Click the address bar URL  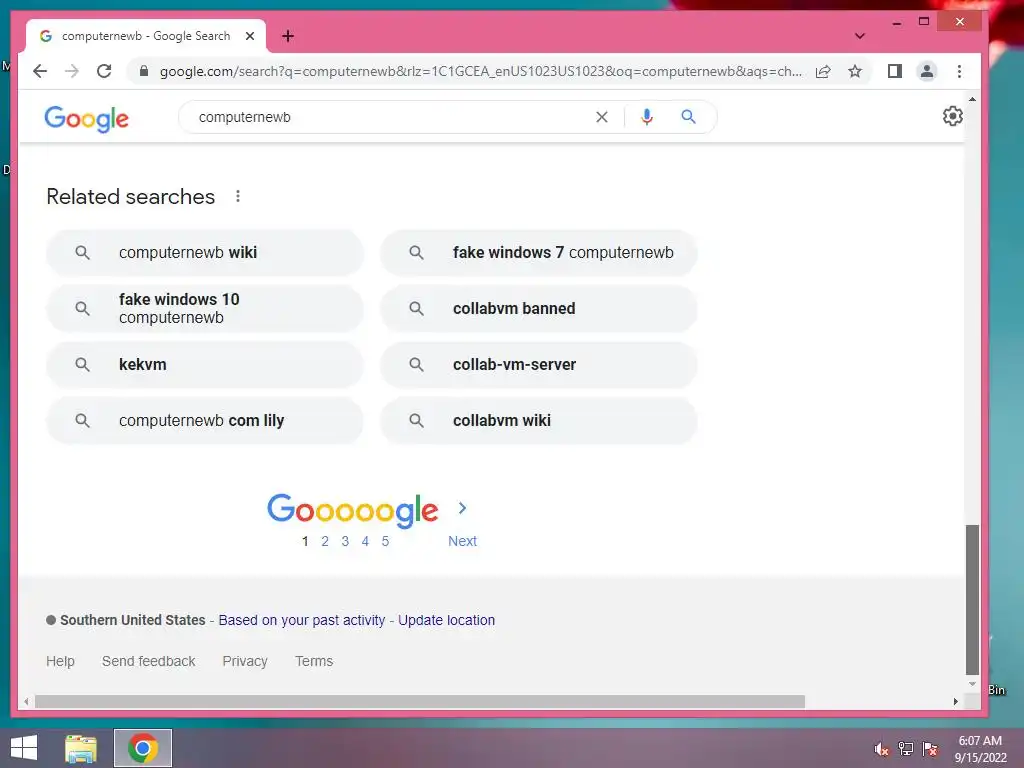coord(480,71)
